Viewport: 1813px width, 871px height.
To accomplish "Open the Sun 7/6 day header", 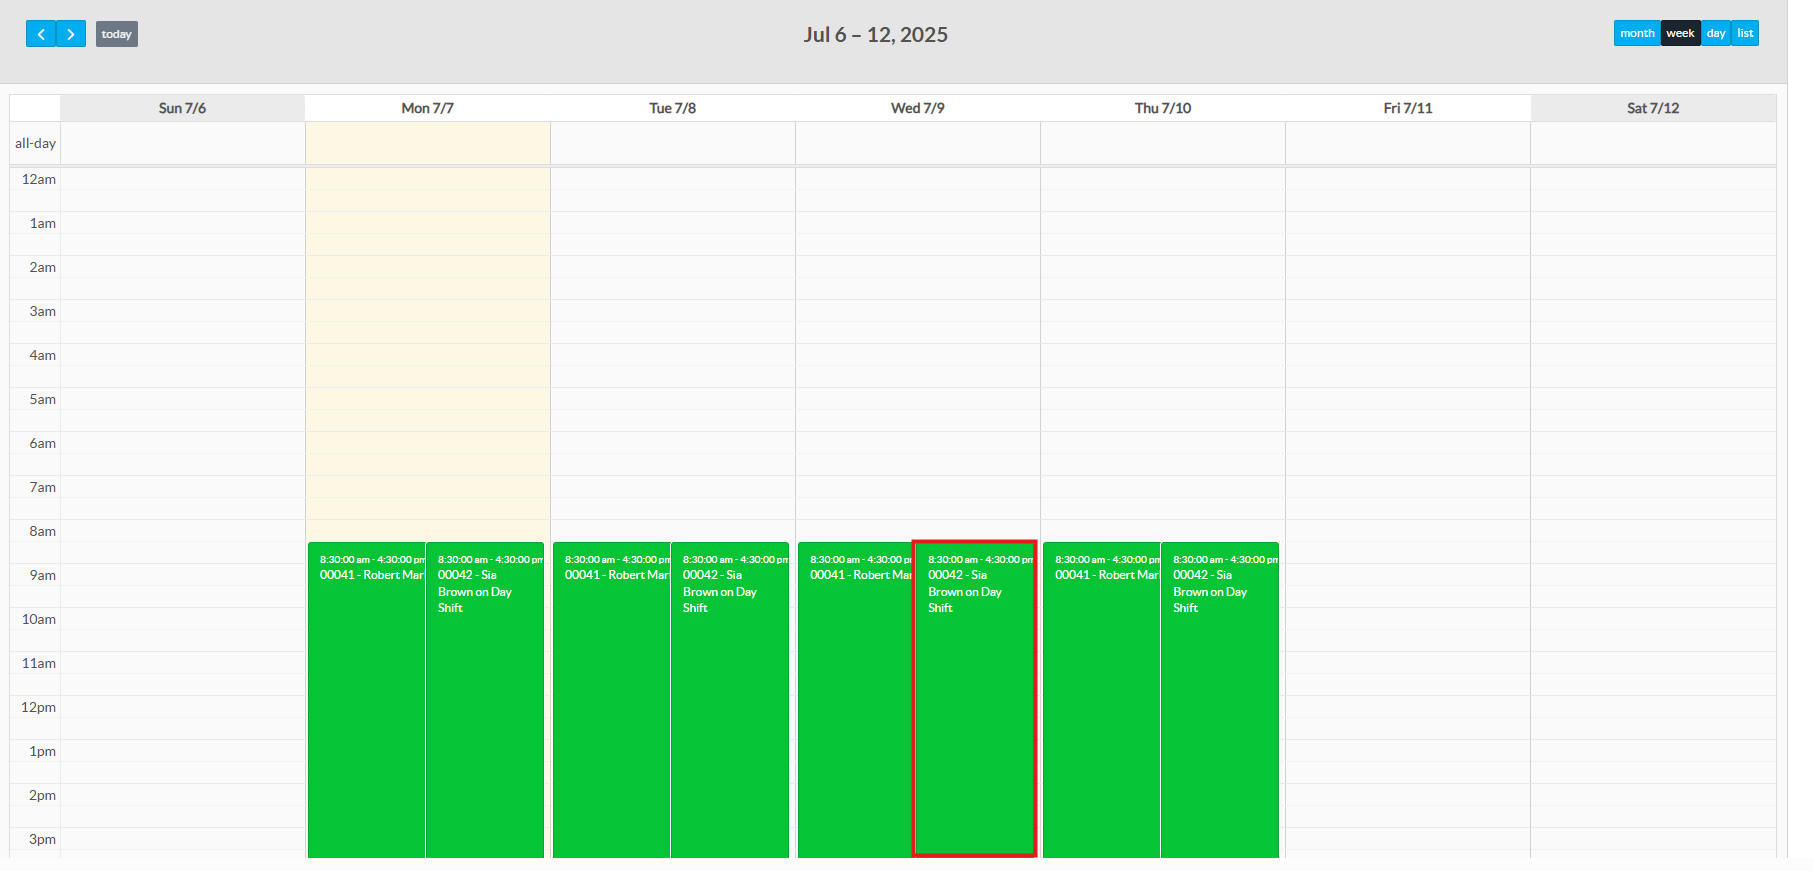I will (182, 108).
